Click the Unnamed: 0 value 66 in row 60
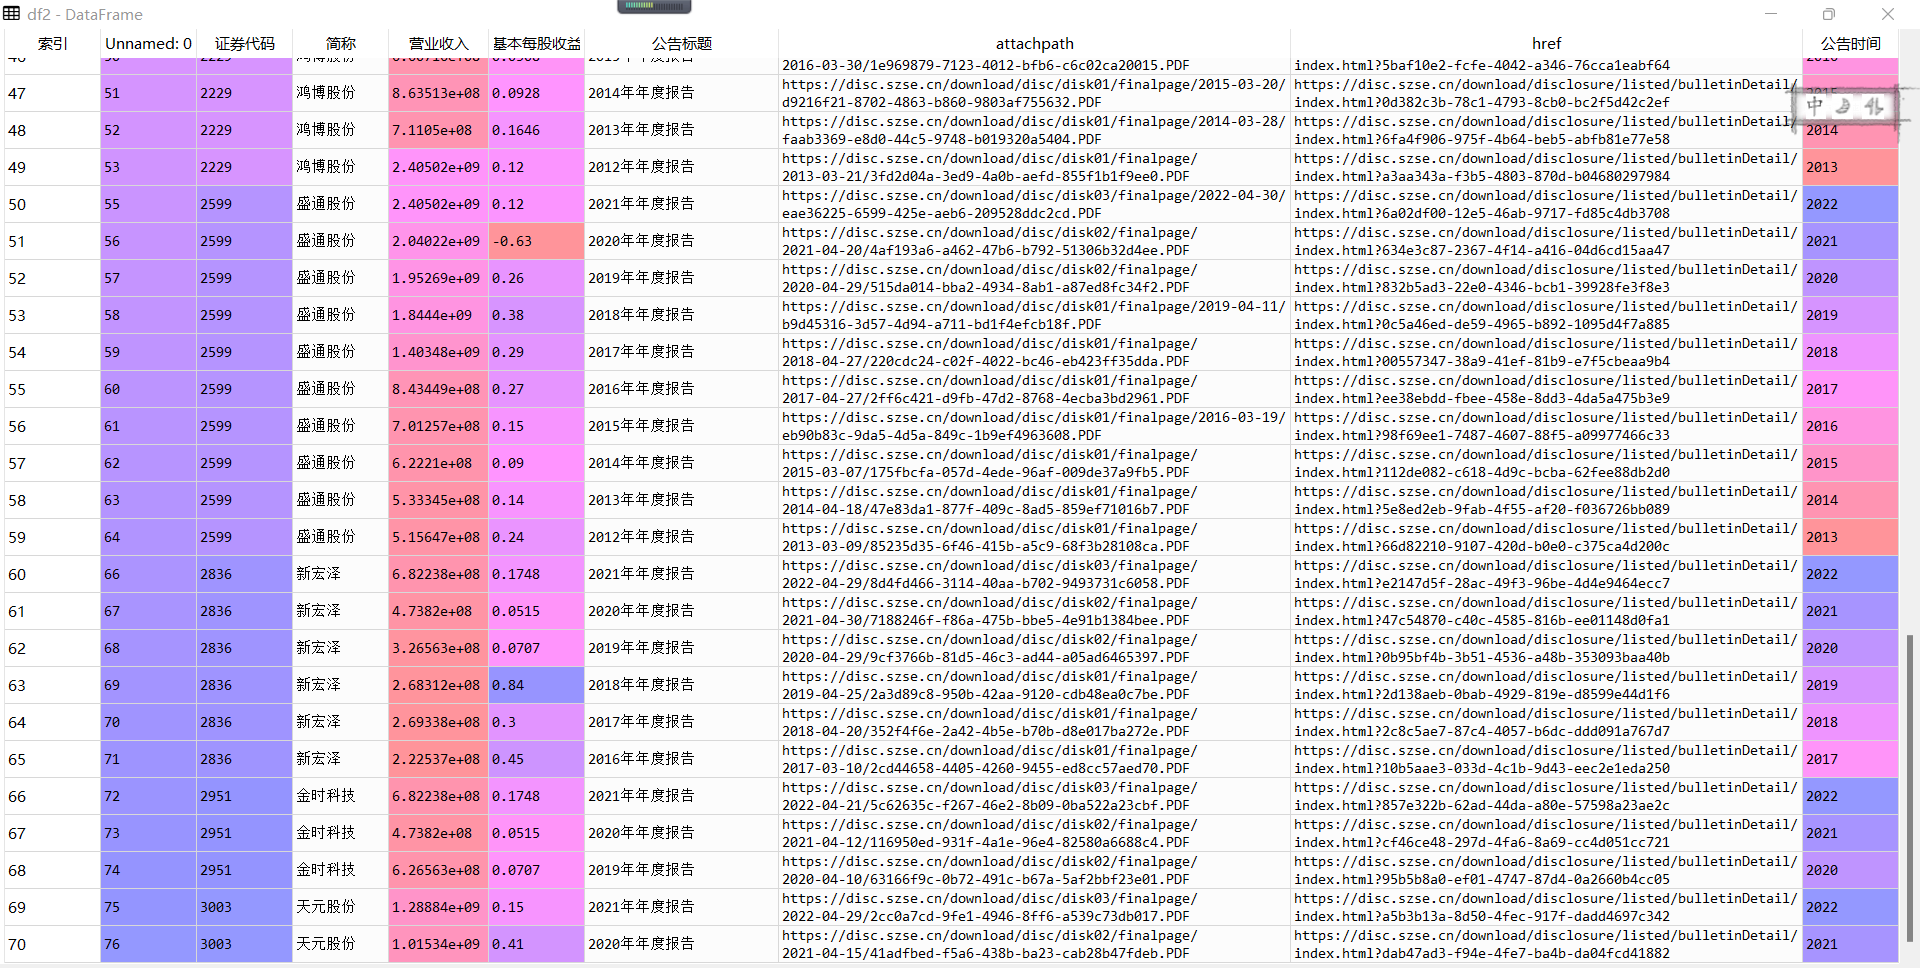Image resolution: width=1920 pixels, height=968 pixels. (148, 574)
